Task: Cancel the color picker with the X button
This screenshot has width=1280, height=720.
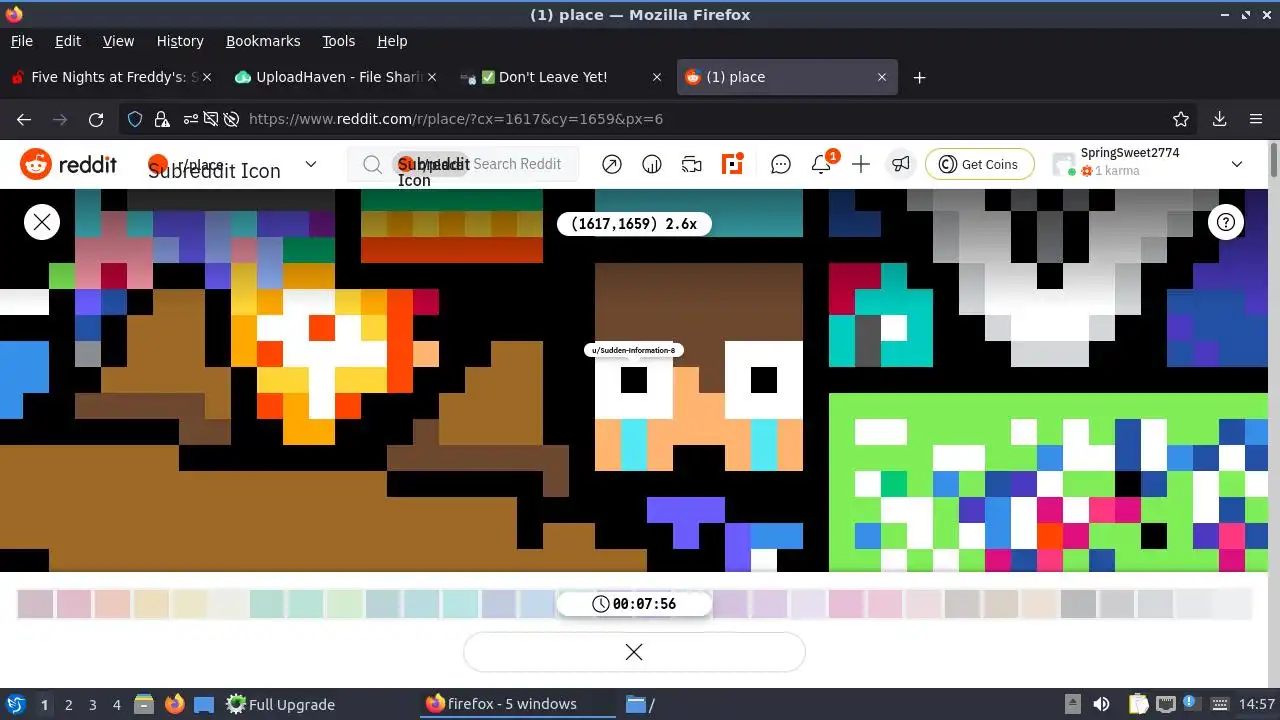Action: tap(634, 652)
